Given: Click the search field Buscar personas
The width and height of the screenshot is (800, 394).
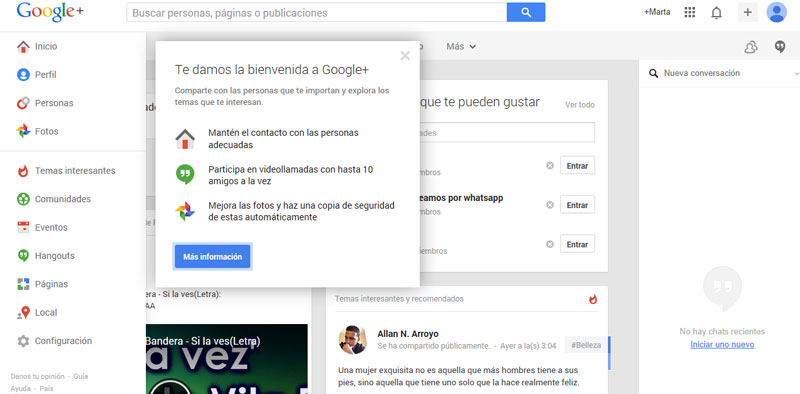Looking at the screenshot, I should [x=316, y=12].
